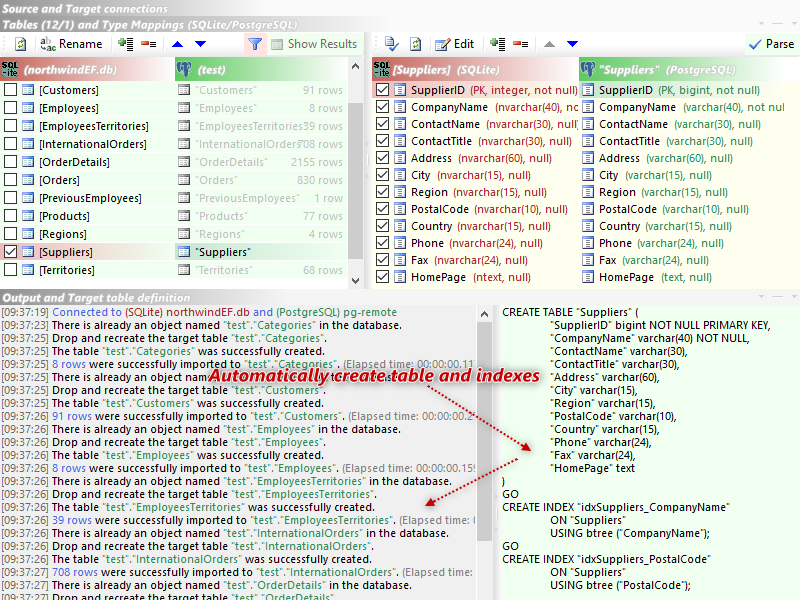Remove a column mapping in the right toolbar
Image resolution: width=800 pixels, height=600 pixels.
(520, 44)
